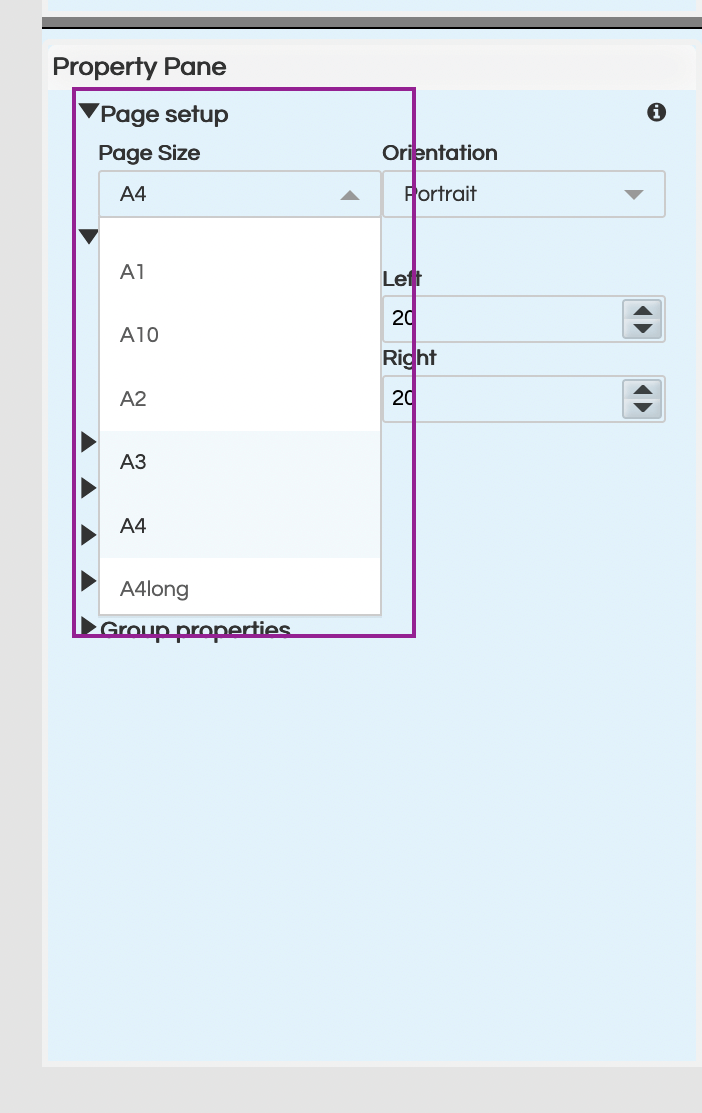Open the Orientation dropdown showing Portrait
The height and width of the screenshot is (1113, 702).
(x=524, y=194)
